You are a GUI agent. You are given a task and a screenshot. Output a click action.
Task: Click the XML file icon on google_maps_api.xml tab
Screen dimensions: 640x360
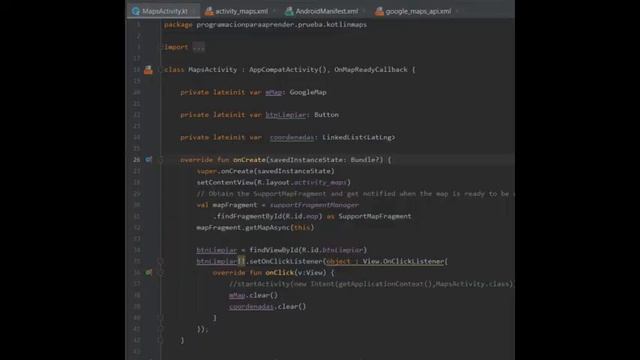click(x=379, y=11)
